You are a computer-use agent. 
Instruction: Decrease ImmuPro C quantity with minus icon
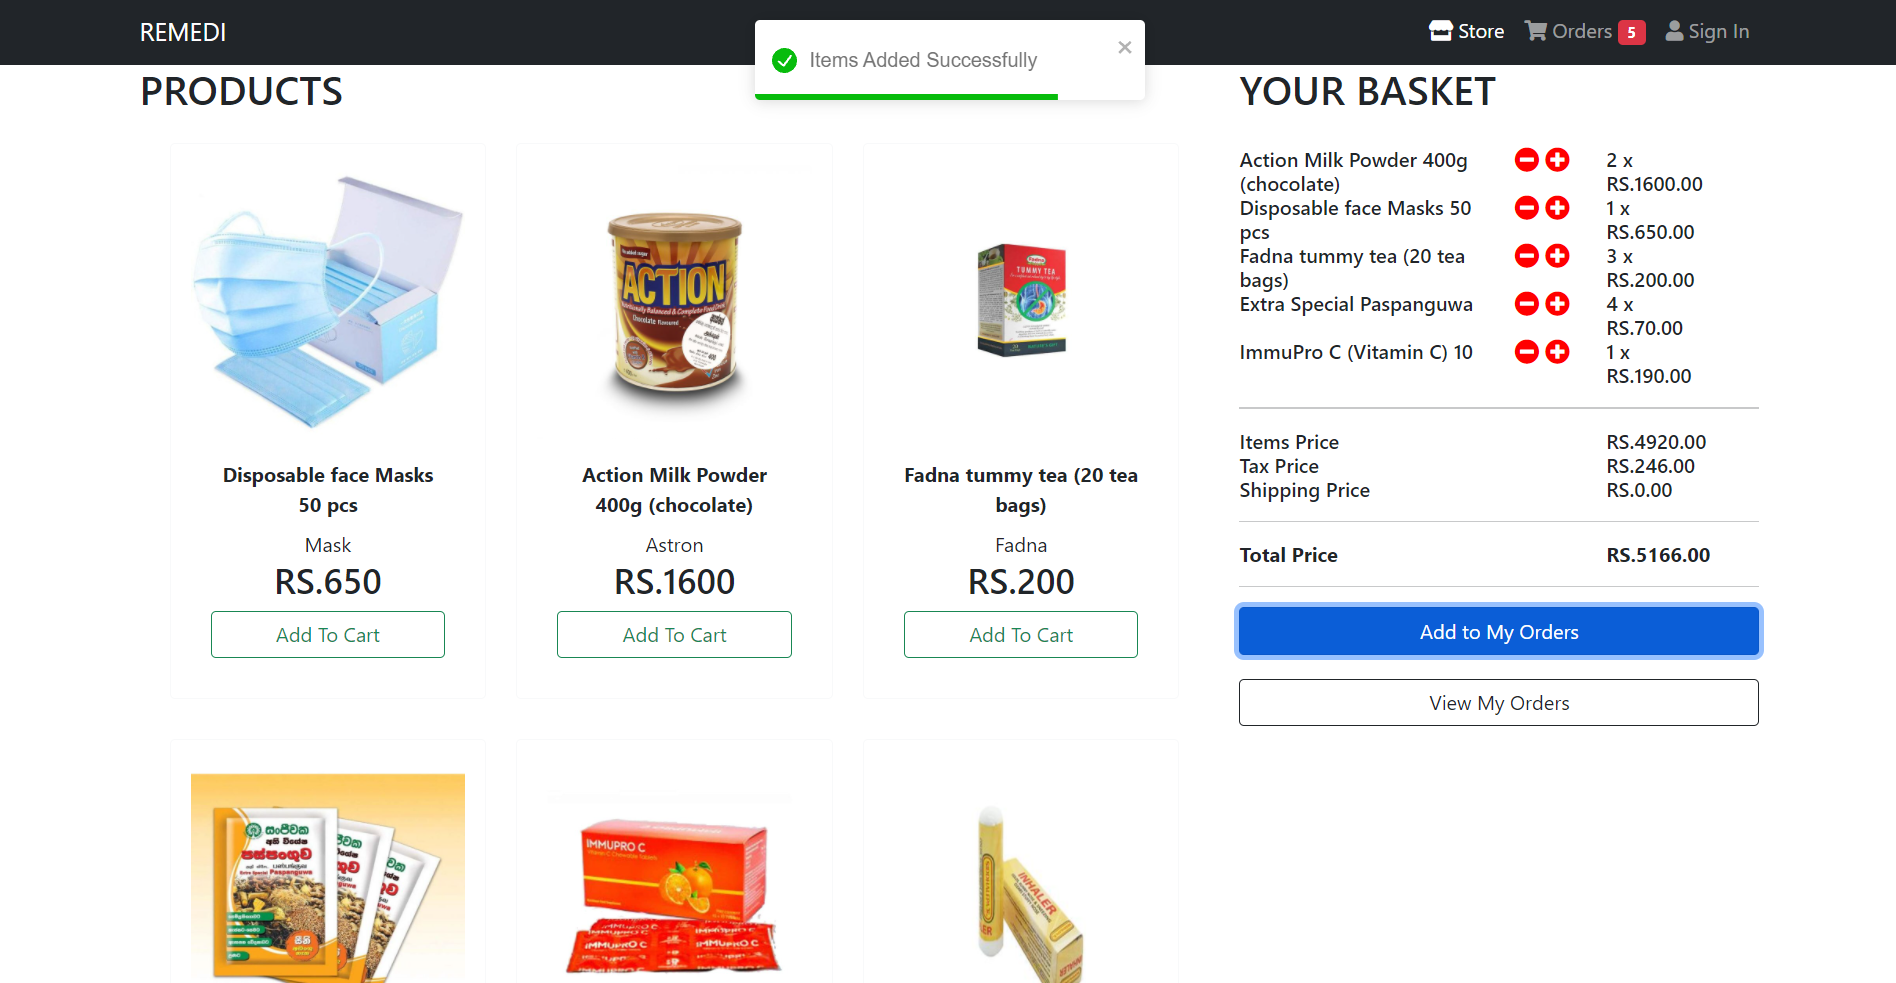1527,352
